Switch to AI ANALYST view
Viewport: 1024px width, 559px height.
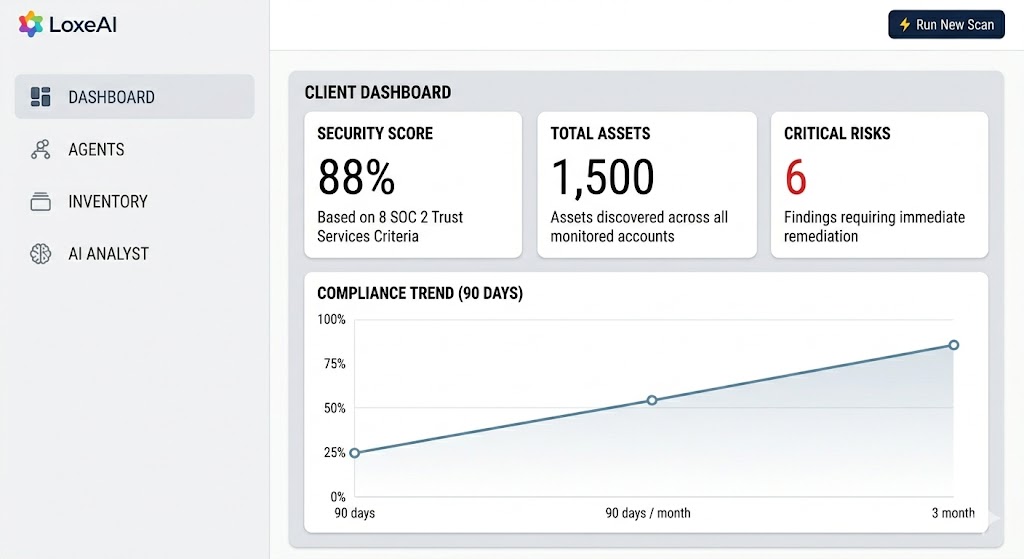click(x=108, y=253)
